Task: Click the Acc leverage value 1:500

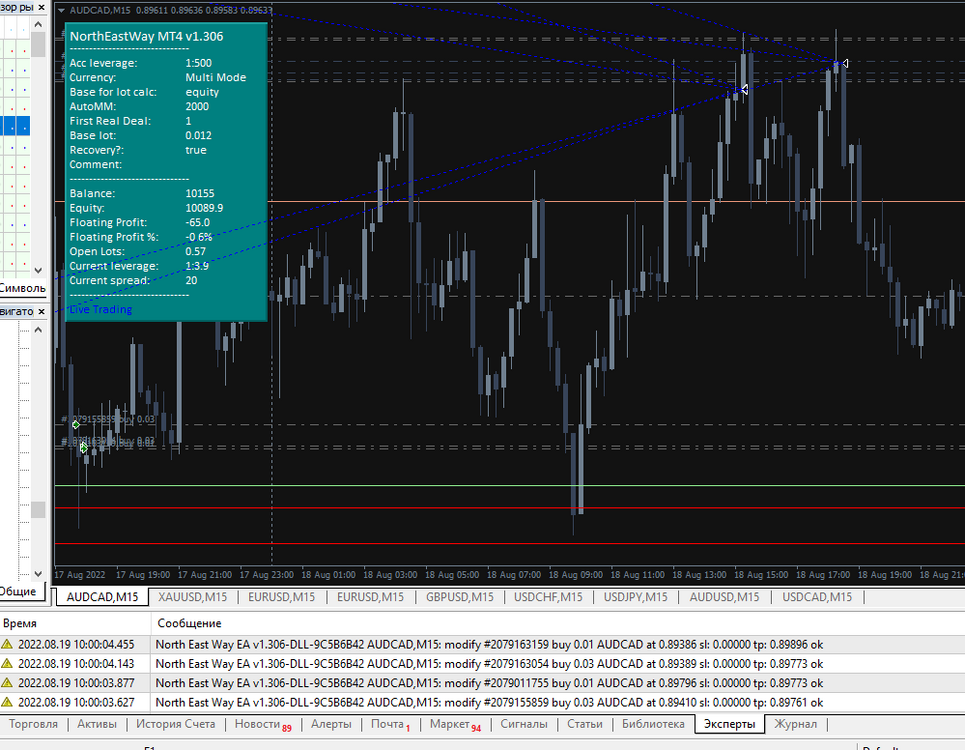Action: [x=199, y=63]
